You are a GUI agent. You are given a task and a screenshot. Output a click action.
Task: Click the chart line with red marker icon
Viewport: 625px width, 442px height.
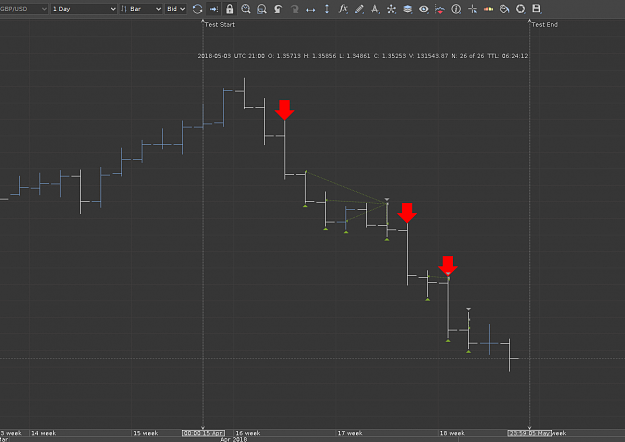(x=440, y=9)
